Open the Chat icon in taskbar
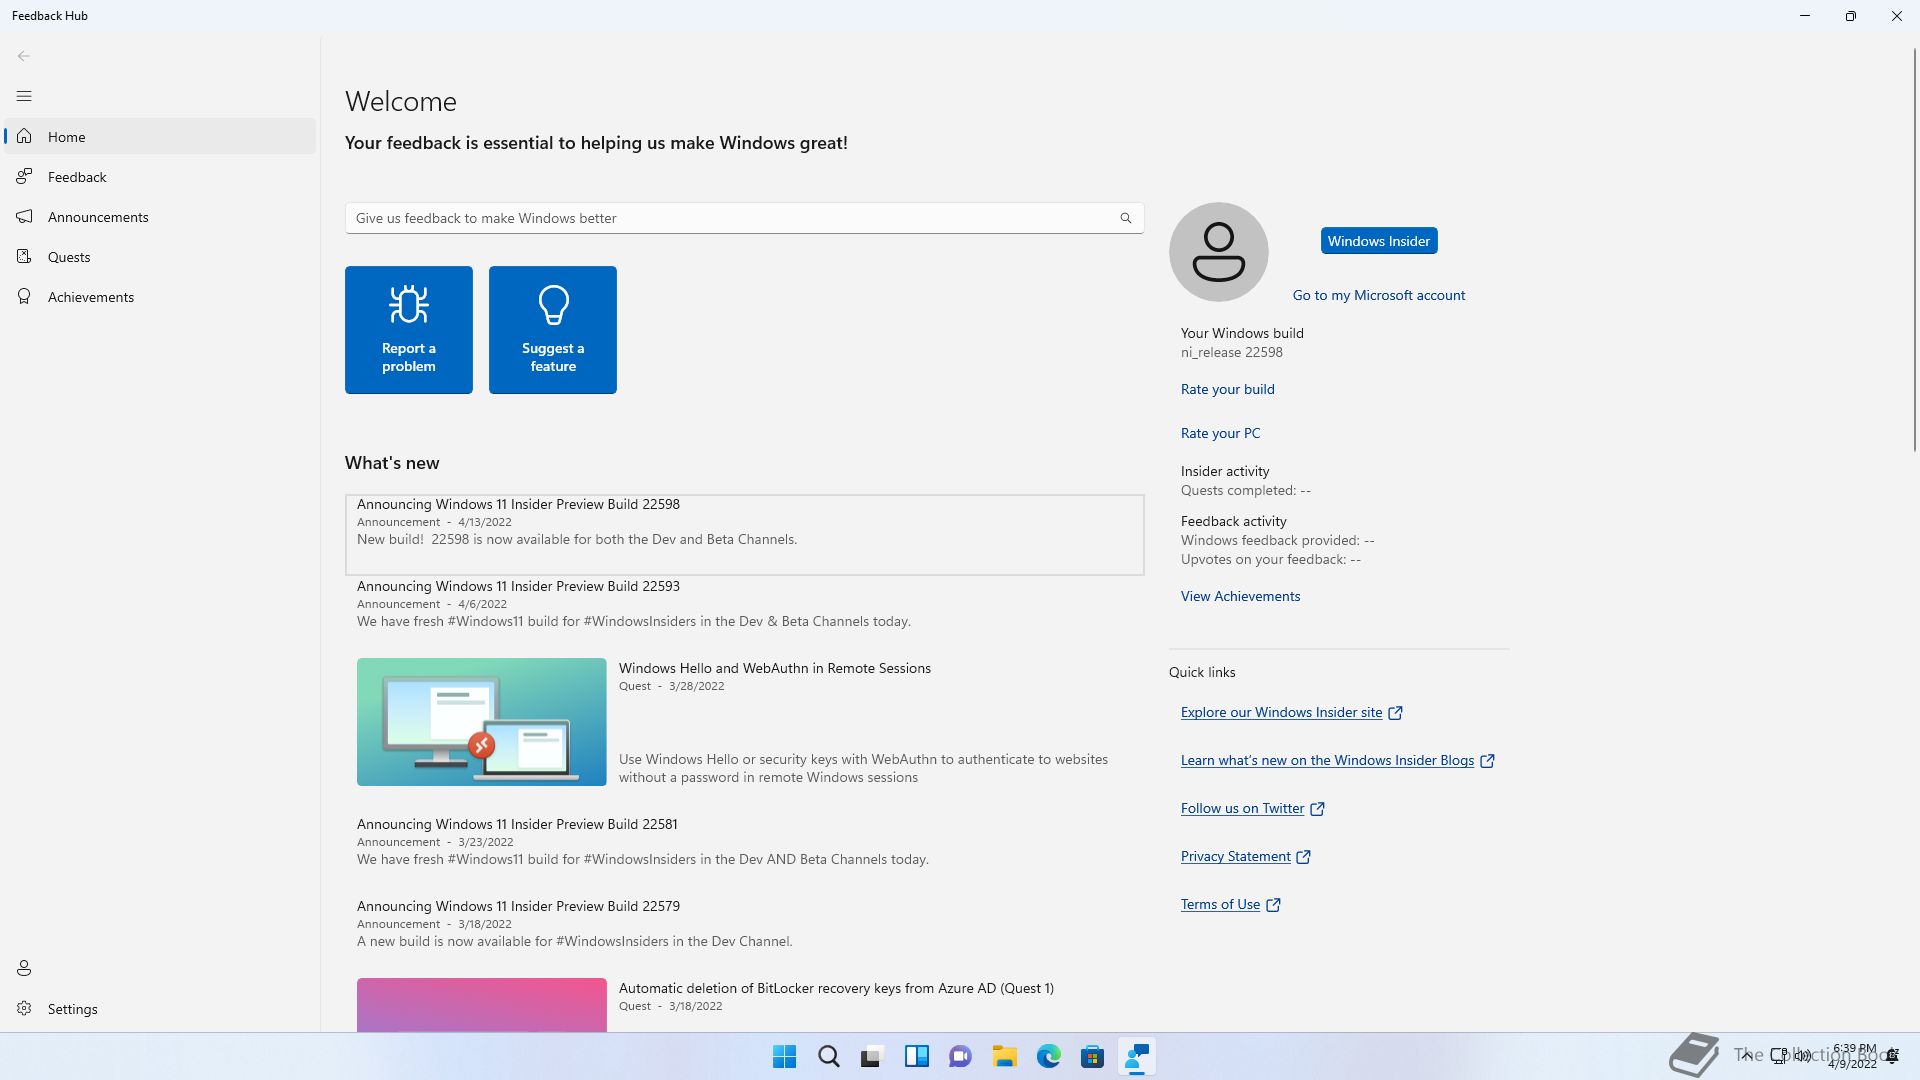Viewport: 1920px width, 1080px height. pos(961,1056)
